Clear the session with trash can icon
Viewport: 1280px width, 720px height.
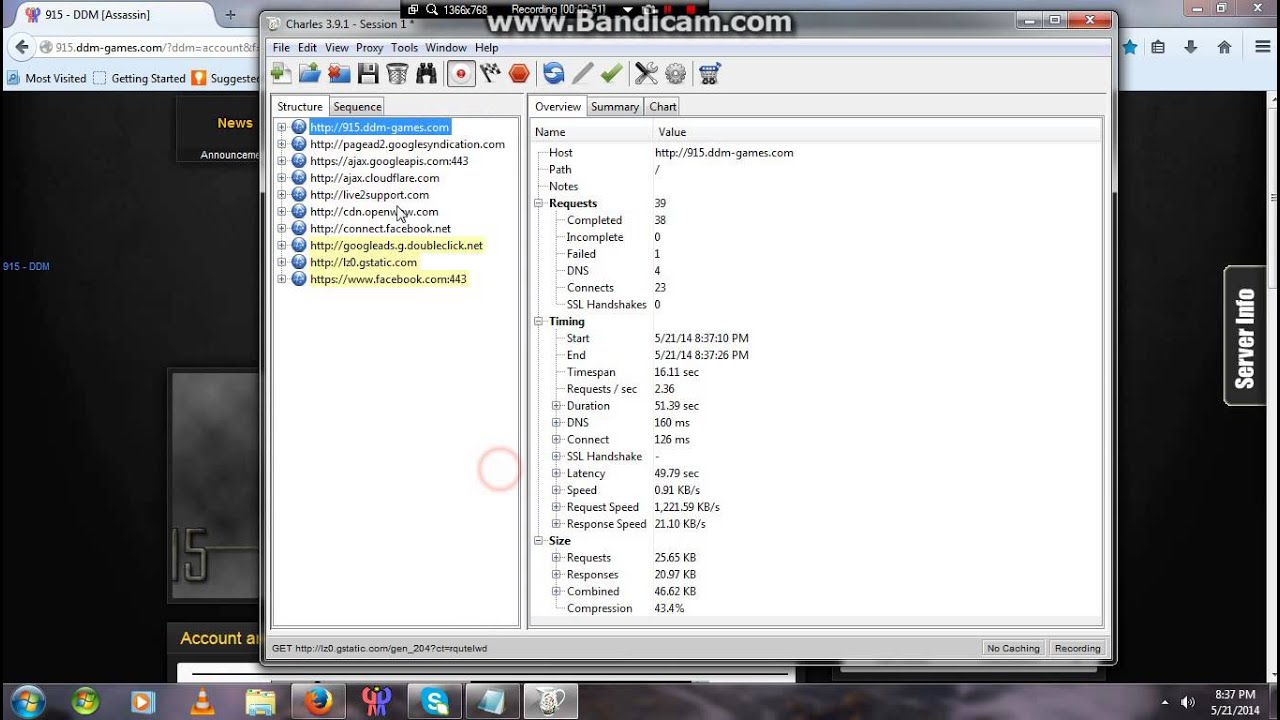coord(397,73)
